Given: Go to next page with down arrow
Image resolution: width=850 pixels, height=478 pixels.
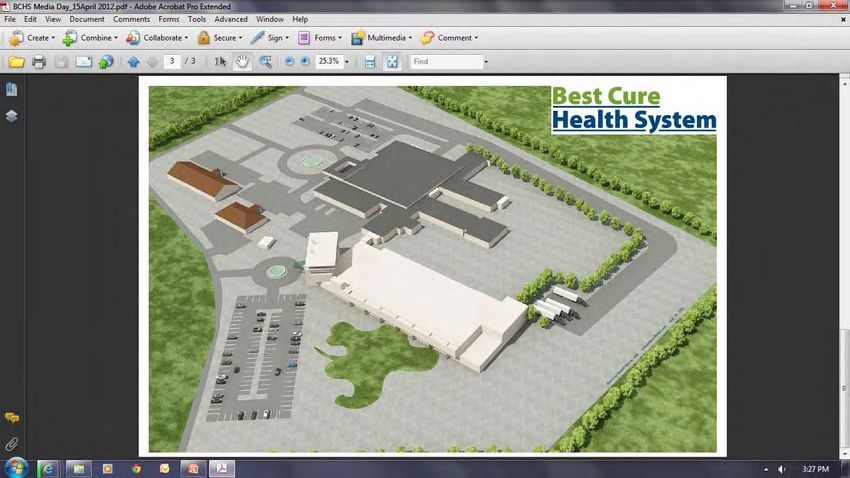Looking at the screenshot, I should (x=152, y=62).
